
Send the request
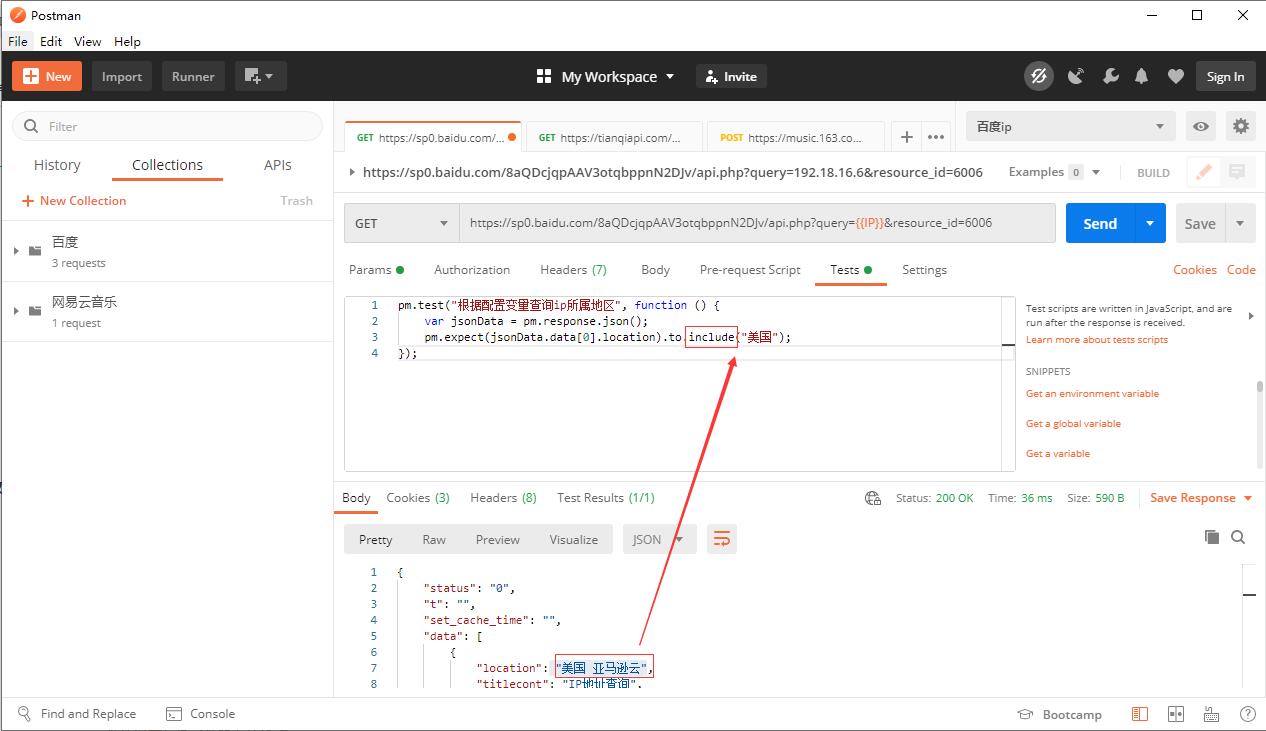(1100, 223)
